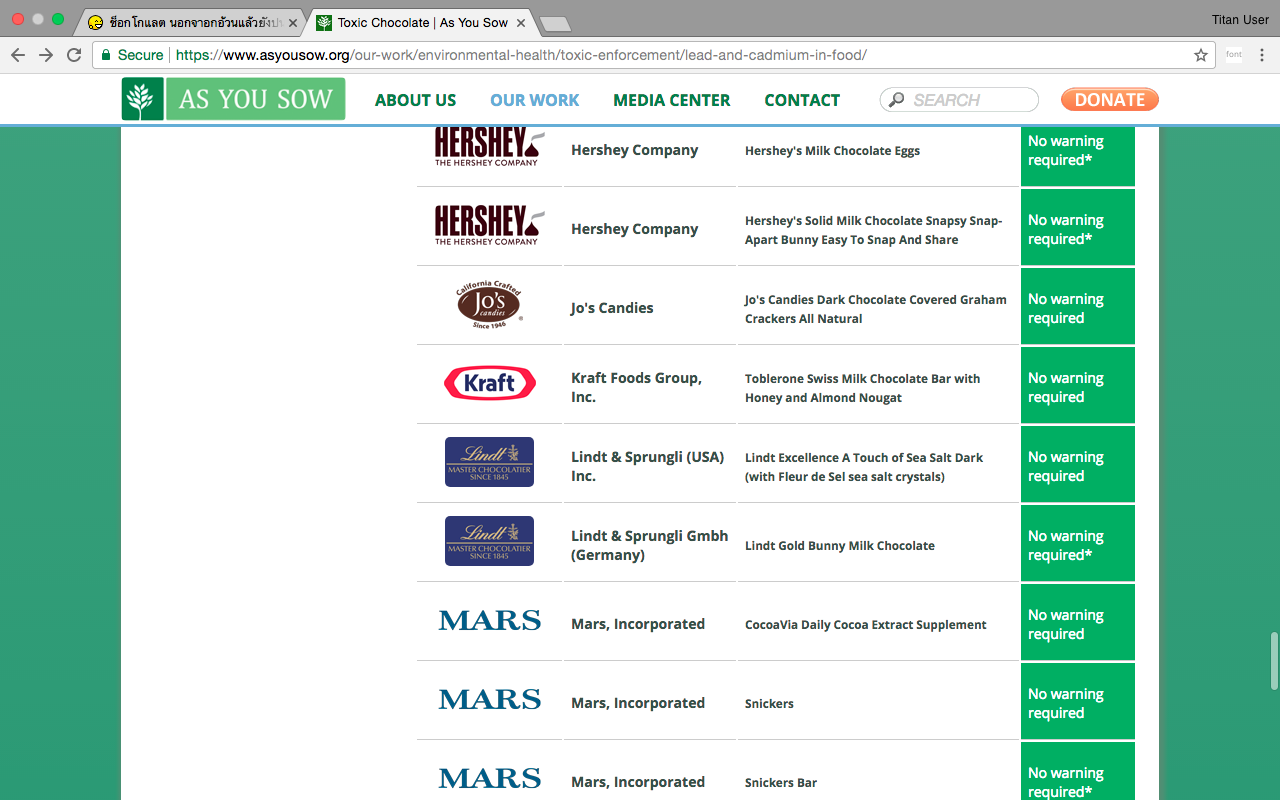The height and width of the screenshot is (800, 1280).
Task: Reload the page with the refresh icon
Action: (74, 55)
